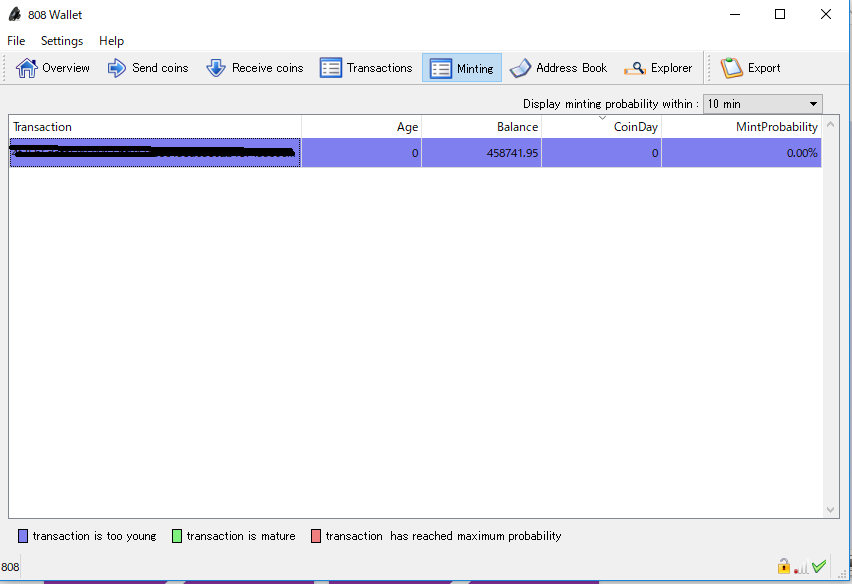Launch the Explorer tool

point(658,68)
